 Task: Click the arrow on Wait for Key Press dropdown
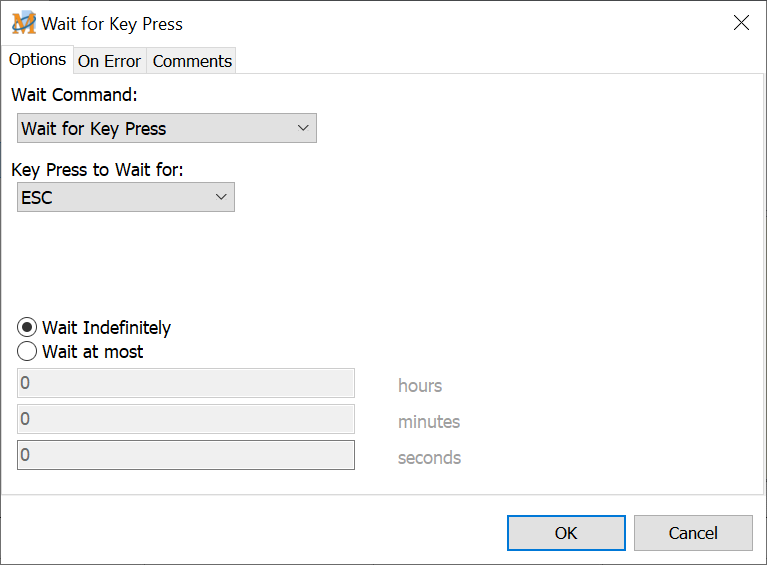304,128
